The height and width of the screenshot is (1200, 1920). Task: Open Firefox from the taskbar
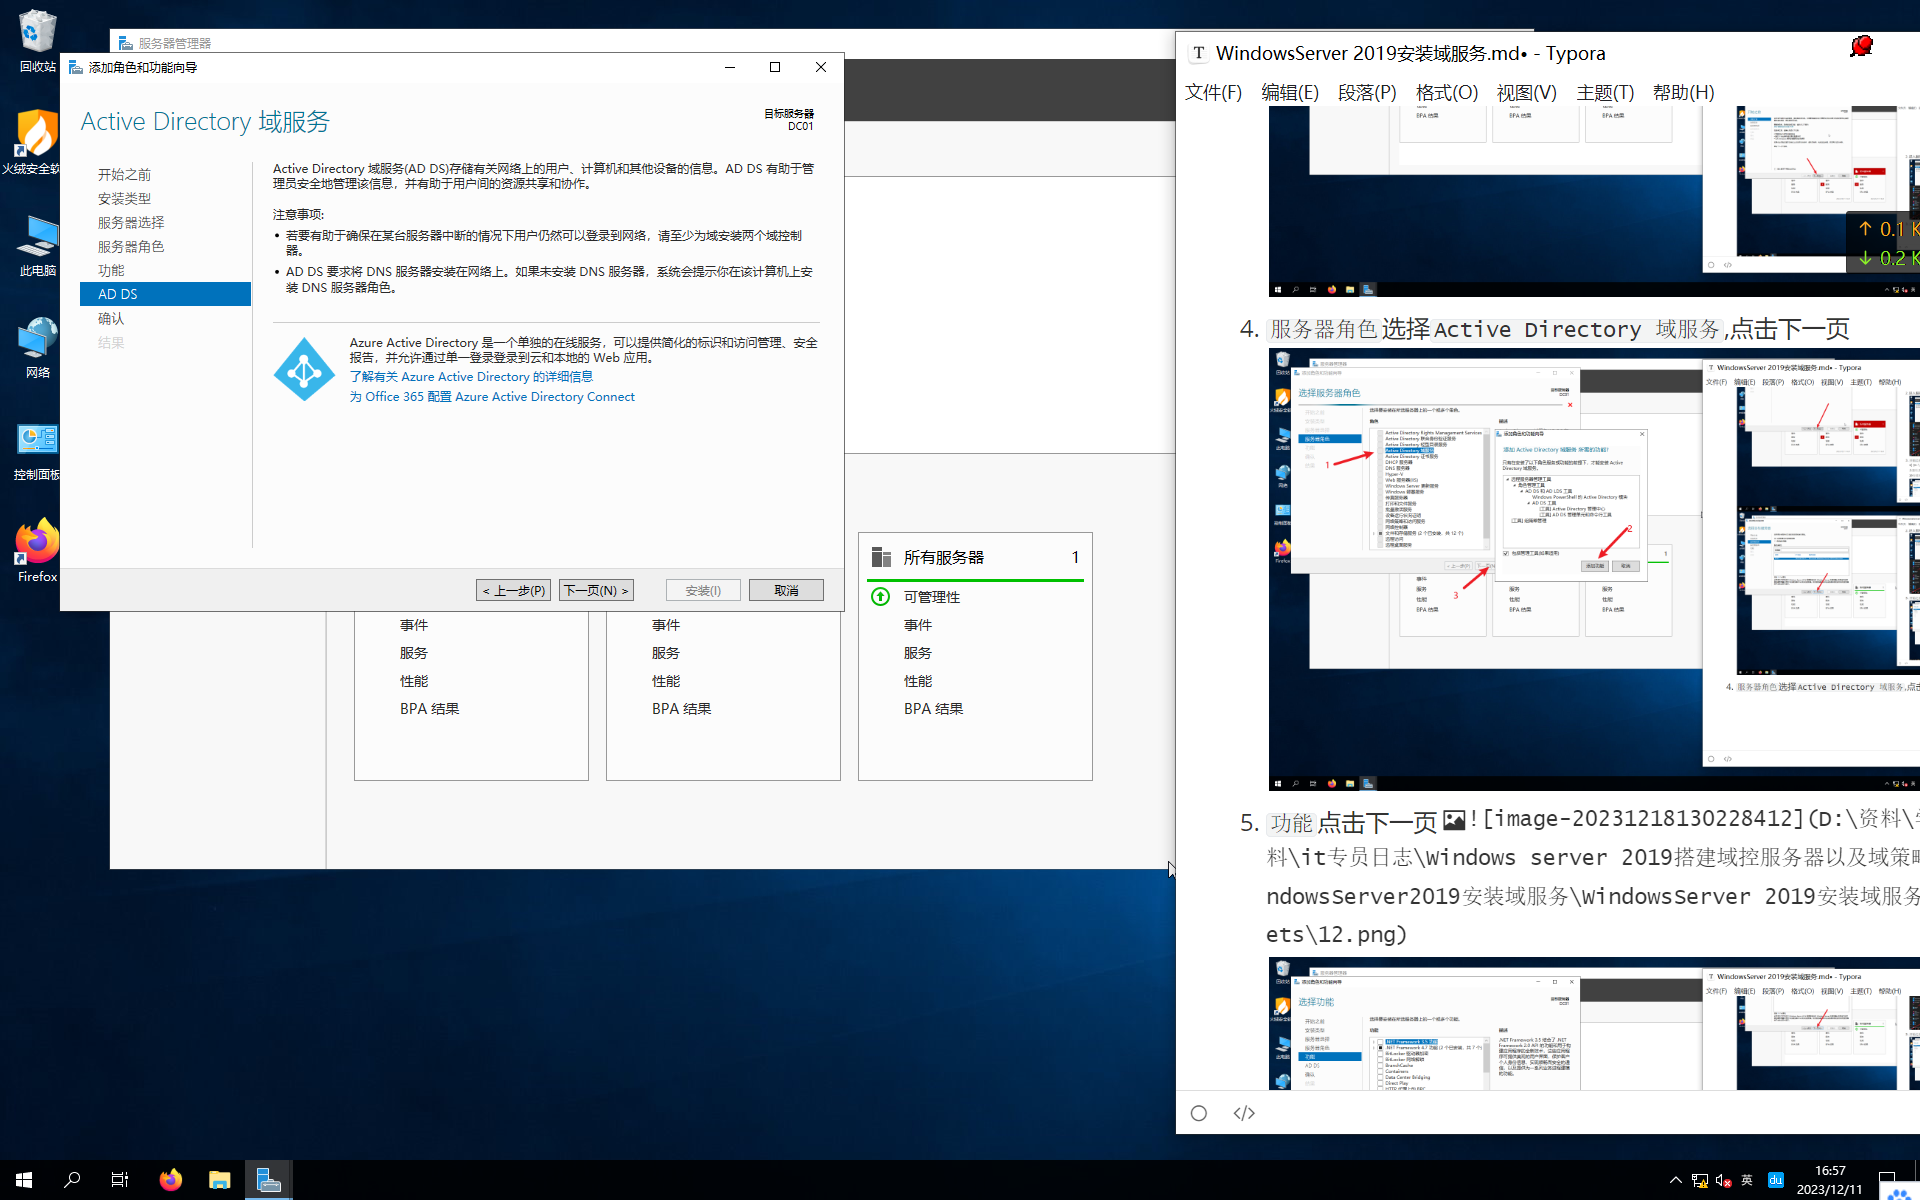point(171,1180)
